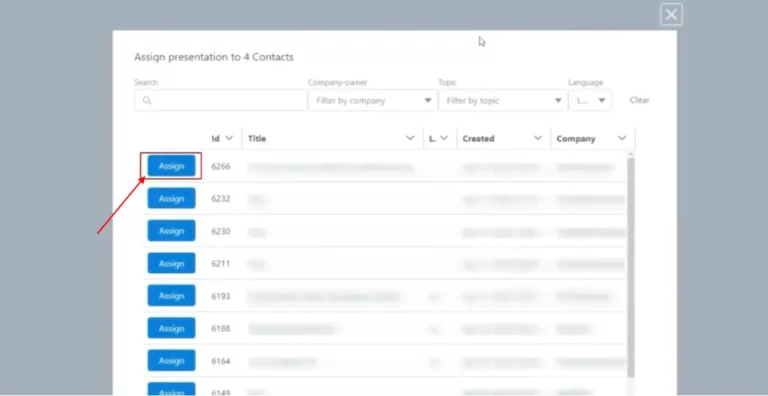Click the table's vertical scrollbar thumb
Image resolution: width=768 pixels, height=396 pixels.
point(631,267)
